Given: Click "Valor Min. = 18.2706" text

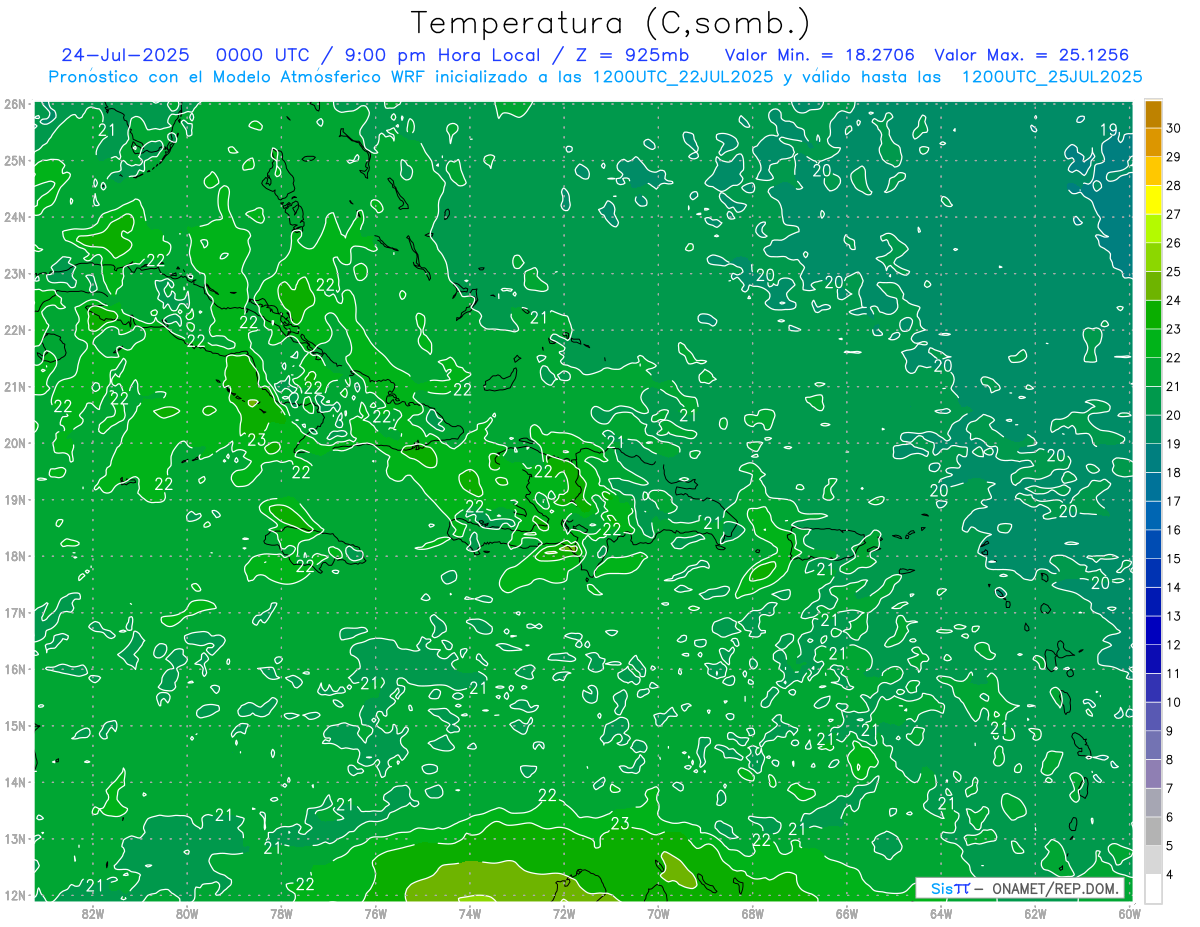Looking at the screenshot, I should point(820,55).
